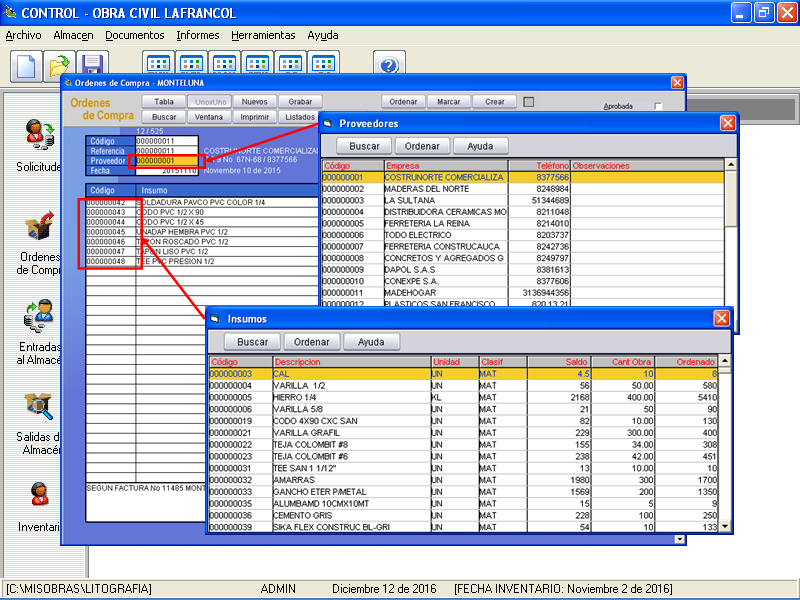
Task: Click Ordenar in Ordenes de Compra window
Action: [x=403, y=102]
